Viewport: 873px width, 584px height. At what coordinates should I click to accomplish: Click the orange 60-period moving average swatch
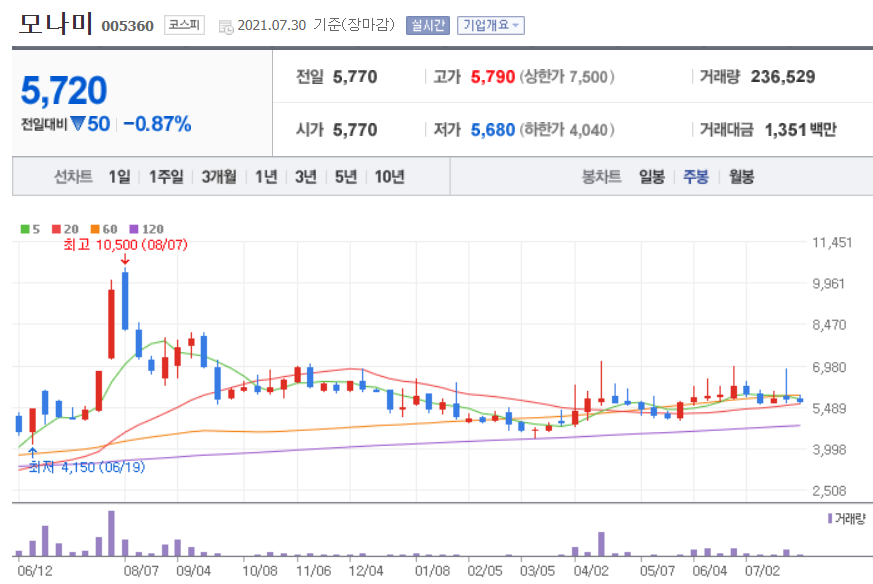pyautogui.click(x=95, y=229)
